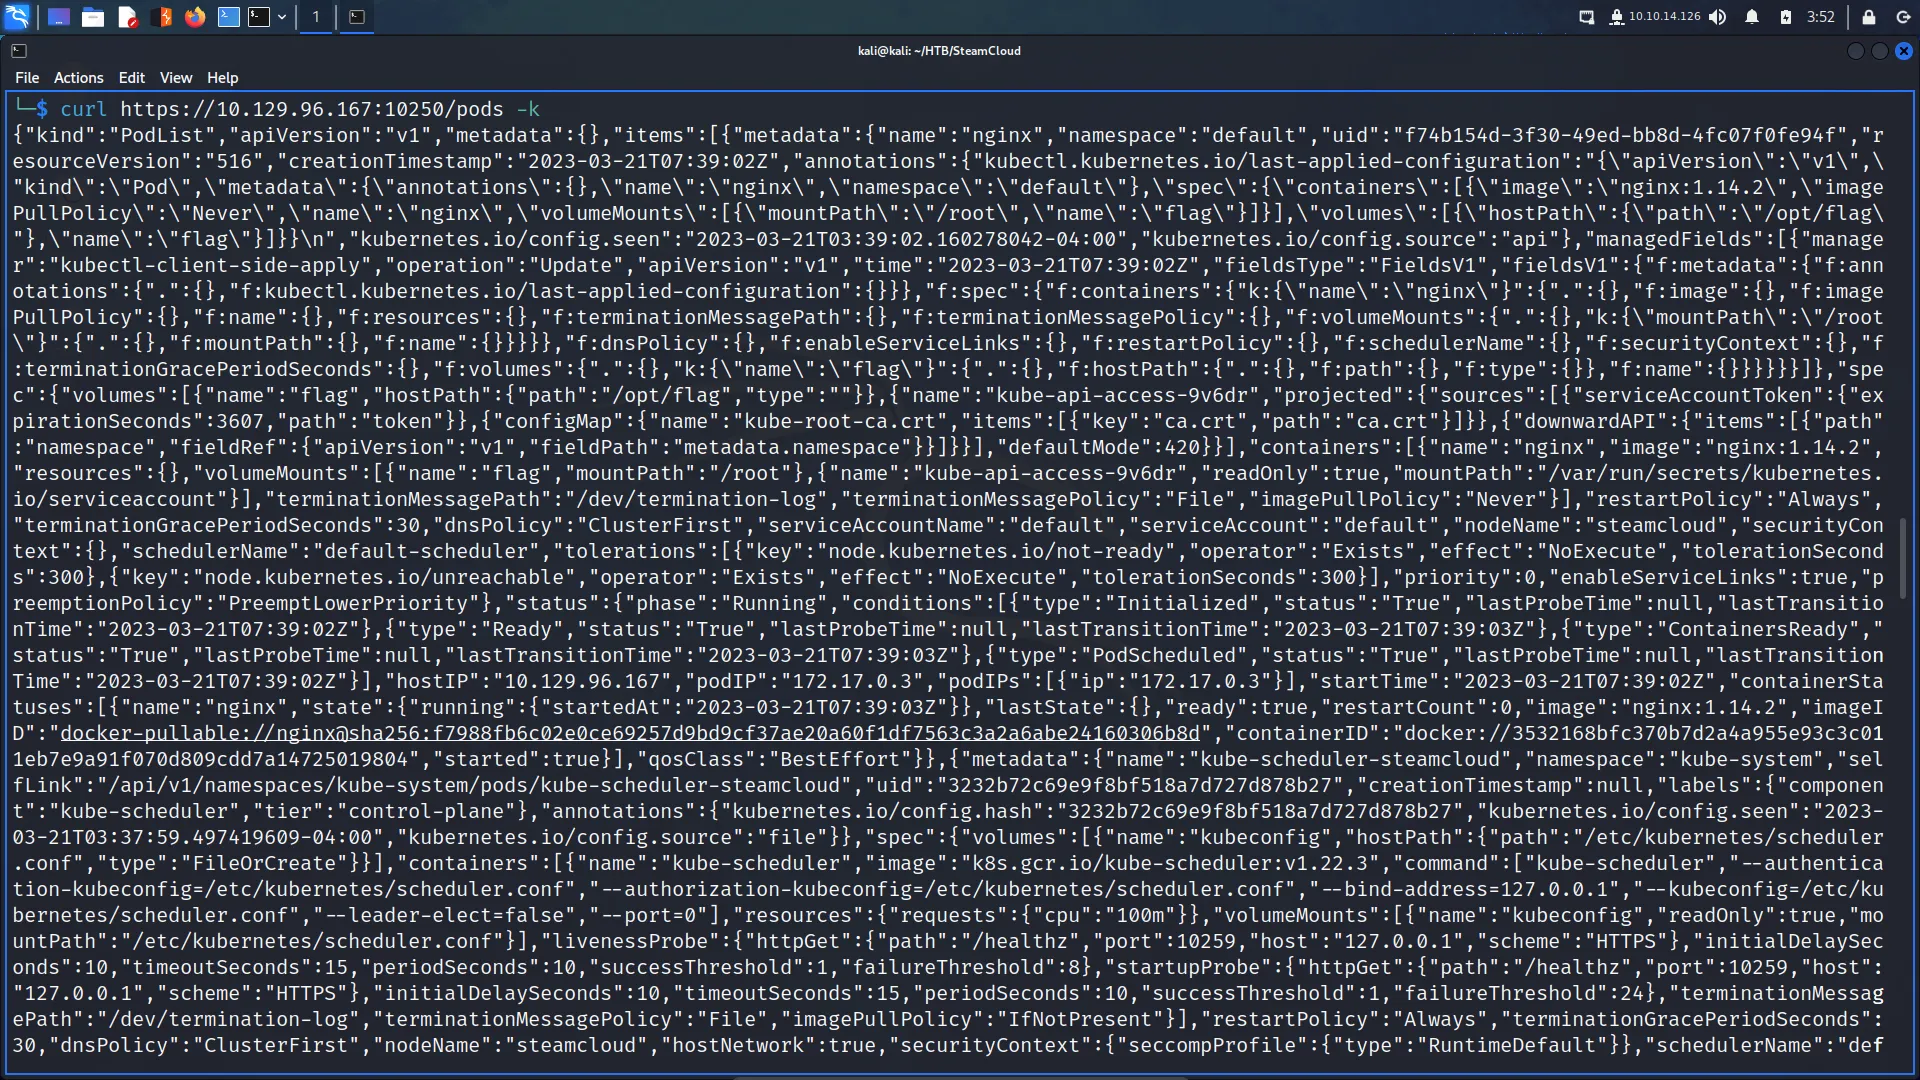Open the Actions menu

coord(79,78)
